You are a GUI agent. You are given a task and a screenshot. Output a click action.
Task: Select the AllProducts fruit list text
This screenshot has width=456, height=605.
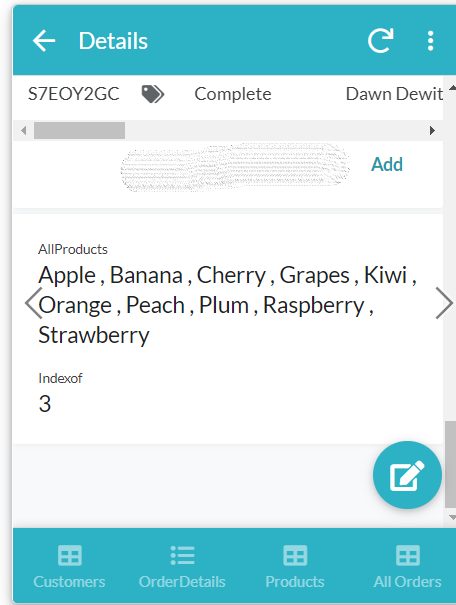[228, 305]
